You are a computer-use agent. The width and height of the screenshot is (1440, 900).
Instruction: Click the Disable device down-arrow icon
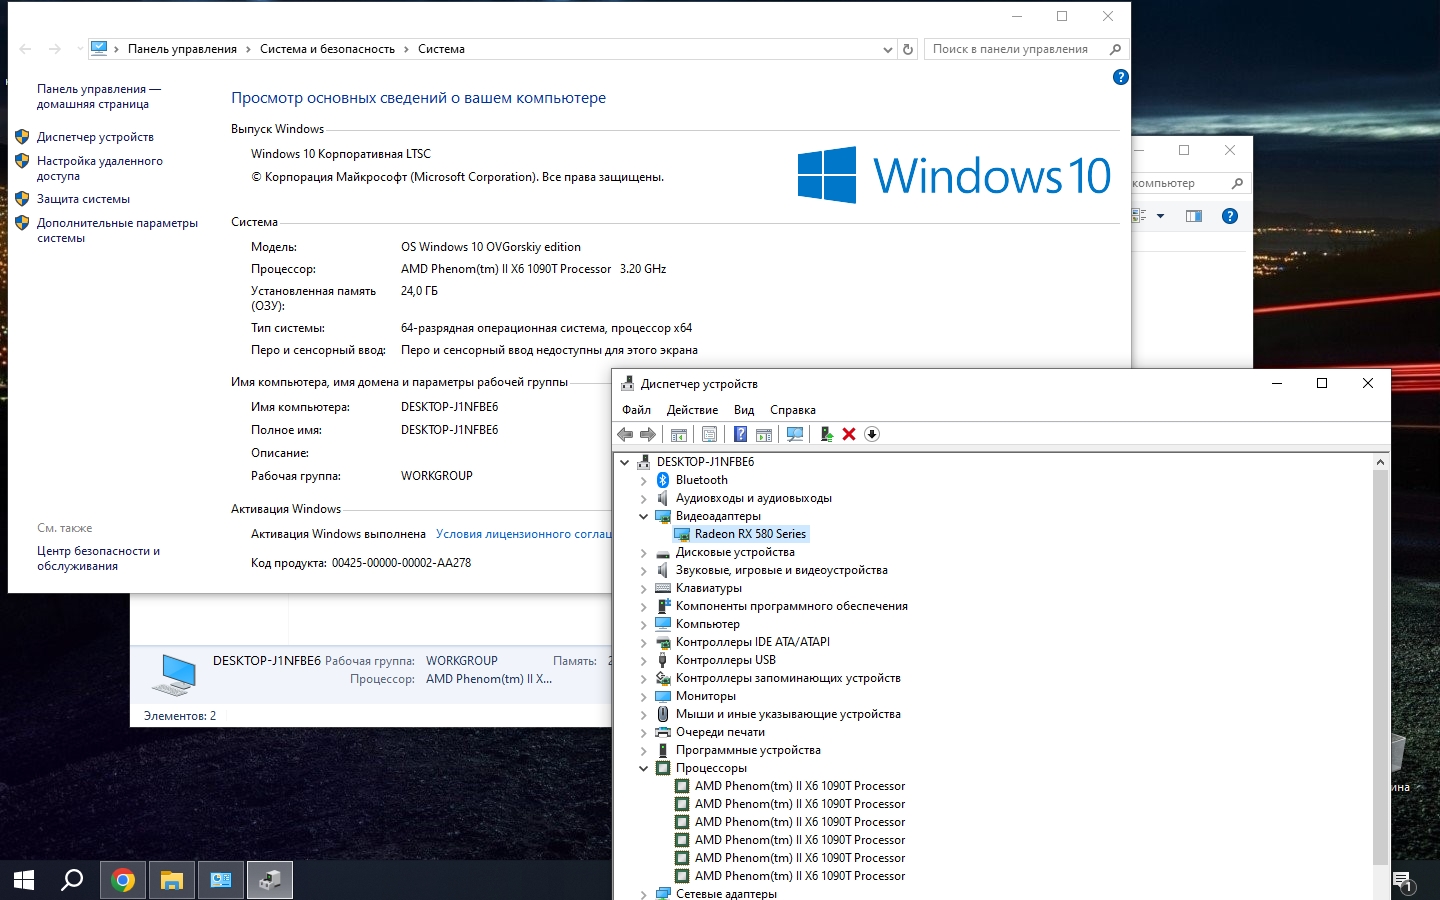pyautogui.click(x=872, y=434)
